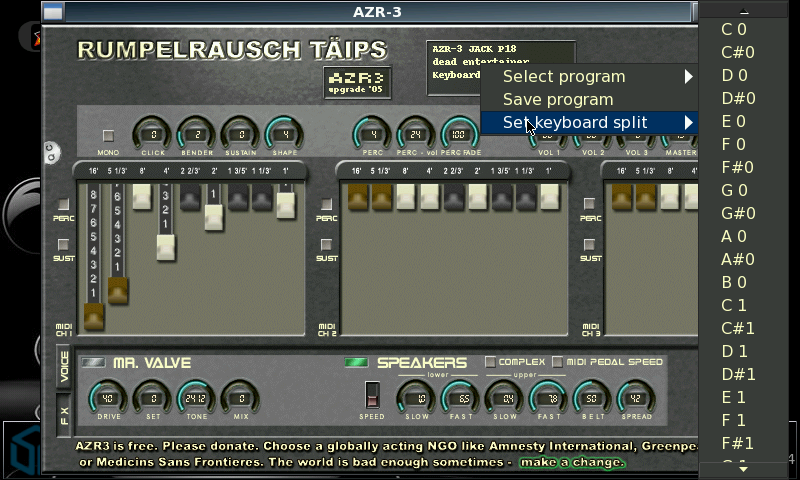Pick E 1 from the note list

[743, 397]
